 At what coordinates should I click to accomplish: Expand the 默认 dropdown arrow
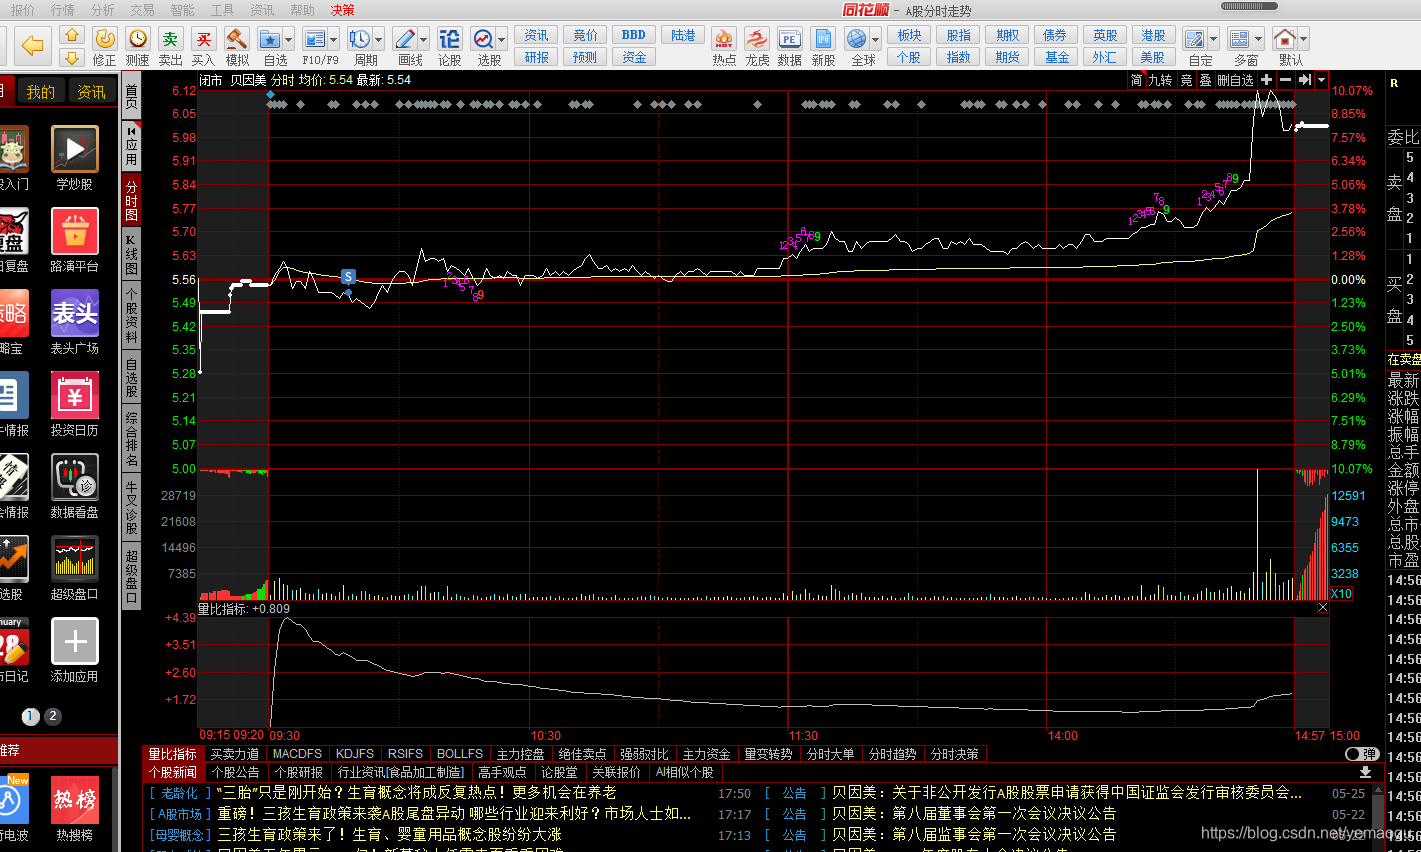(x=1304, y=40)
